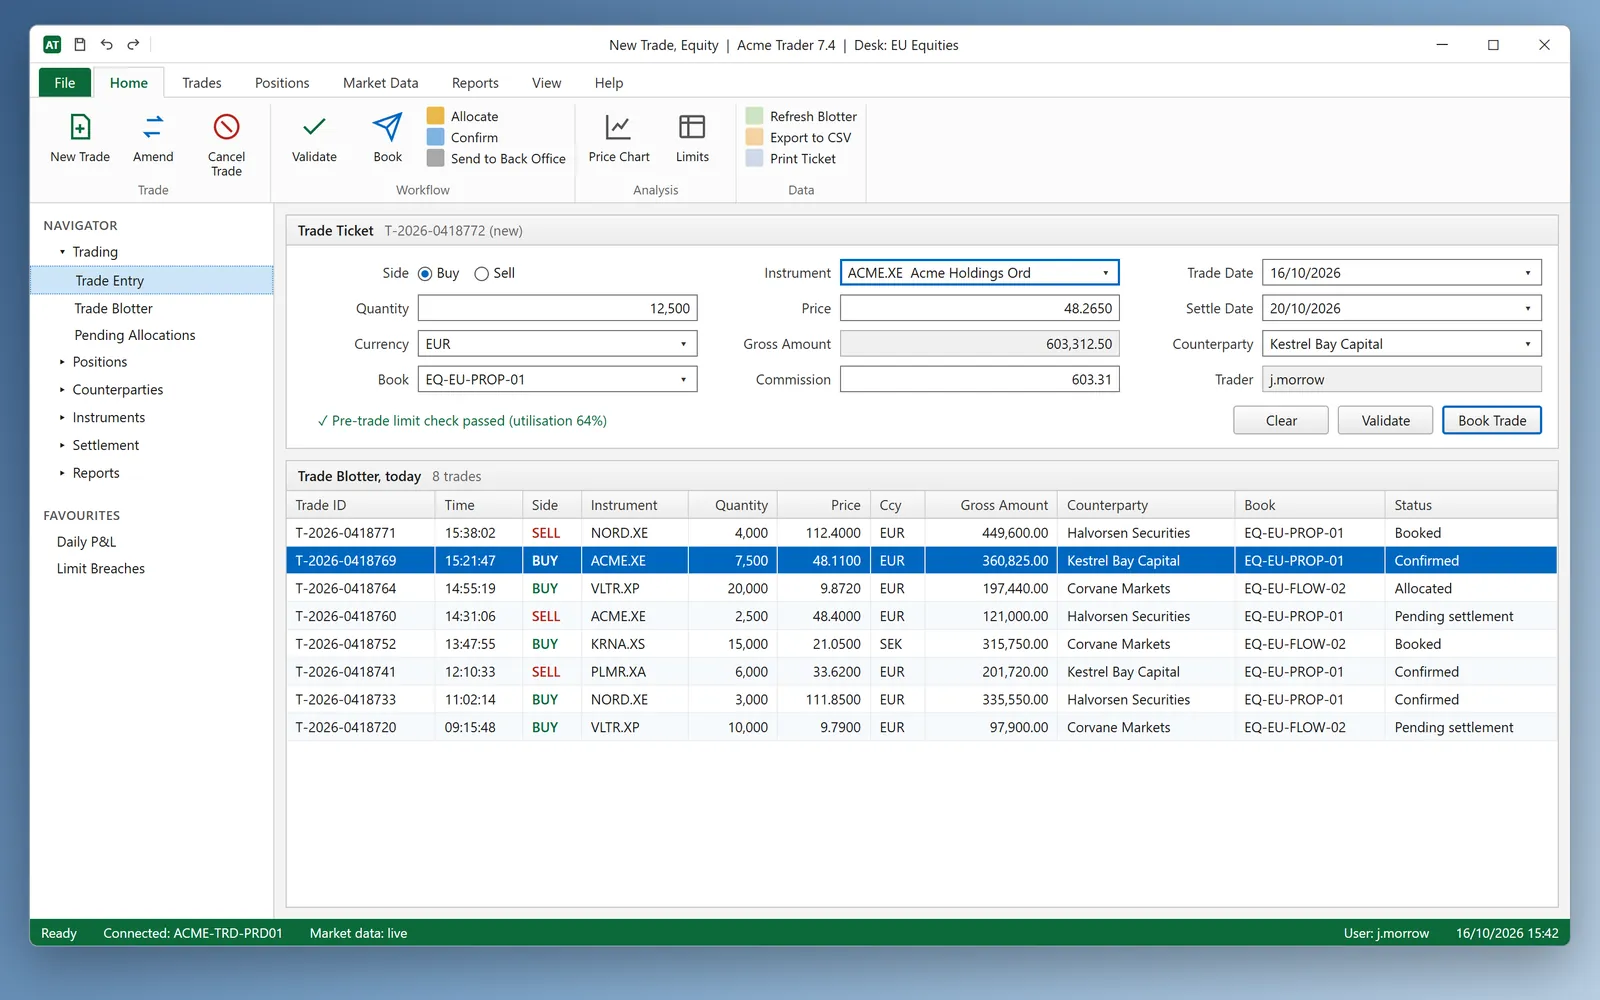Switch to the Trades ribbon tab
1600x1000 pixels.
pos(202,83)
